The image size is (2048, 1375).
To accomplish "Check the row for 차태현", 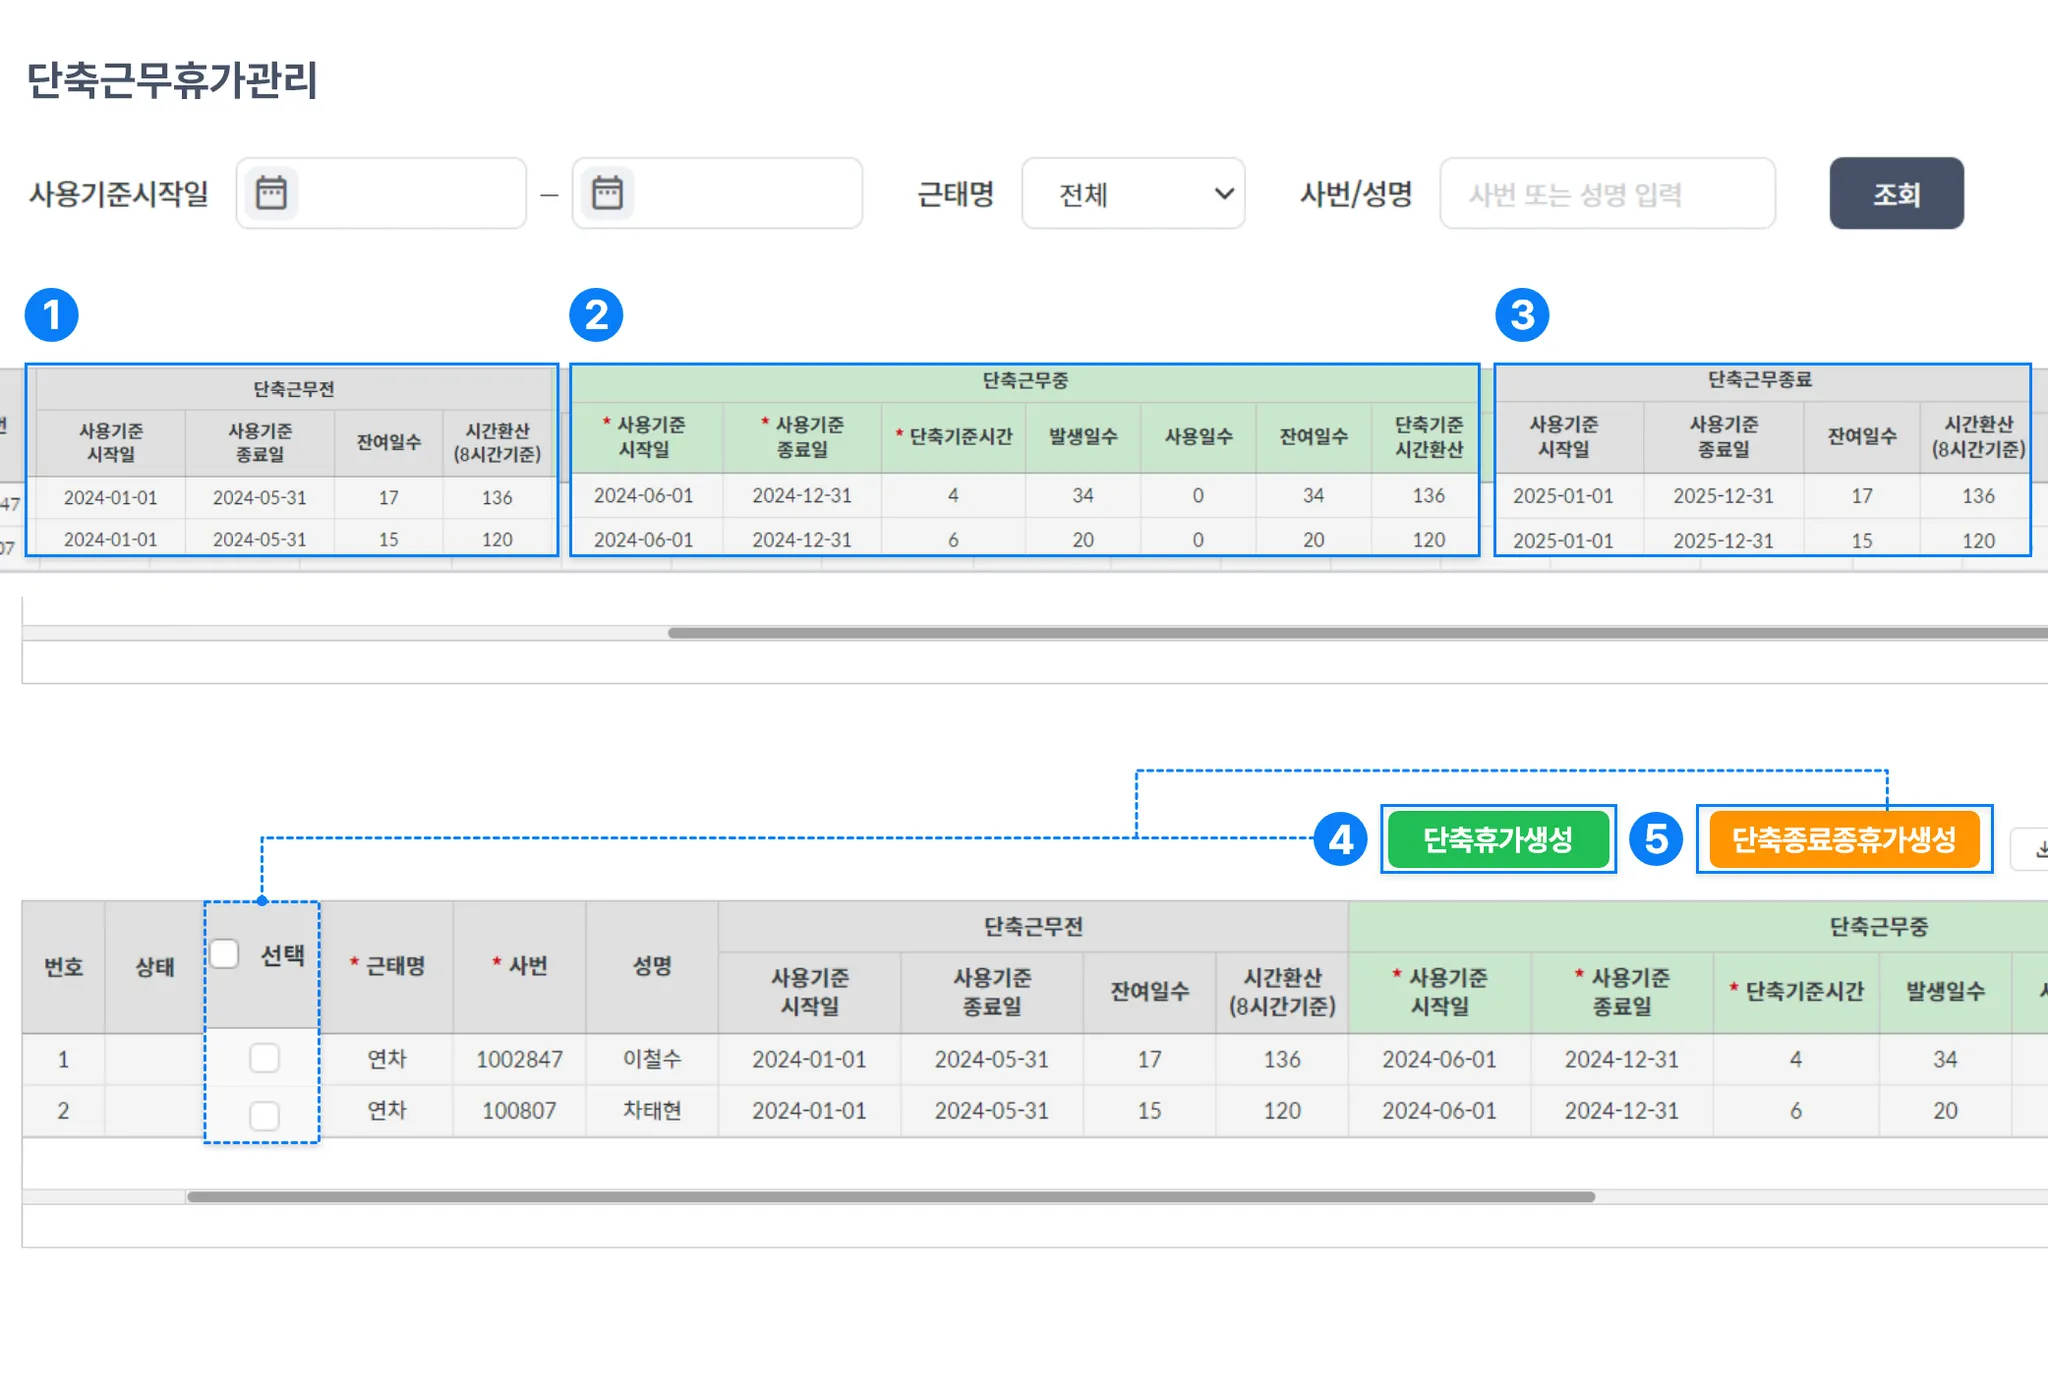I will click(264, 1115).
